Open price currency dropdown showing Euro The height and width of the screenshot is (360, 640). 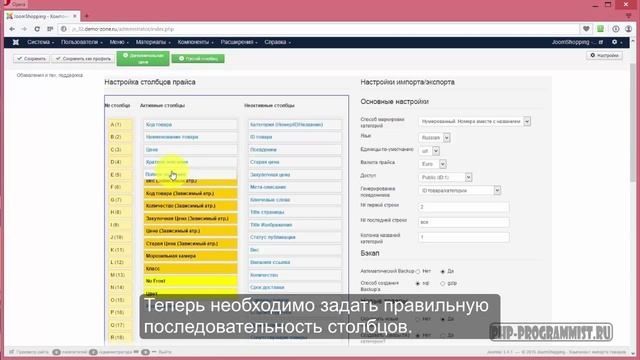pos(432,164)
